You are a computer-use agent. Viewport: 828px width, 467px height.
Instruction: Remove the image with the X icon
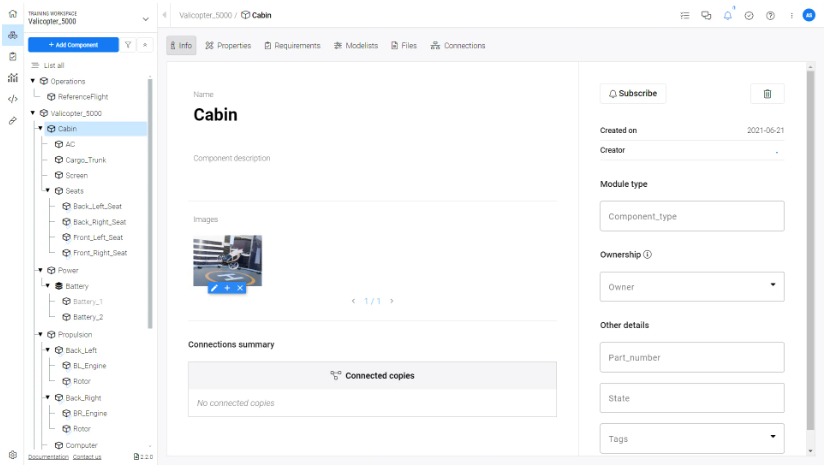(x=240, y=288)
